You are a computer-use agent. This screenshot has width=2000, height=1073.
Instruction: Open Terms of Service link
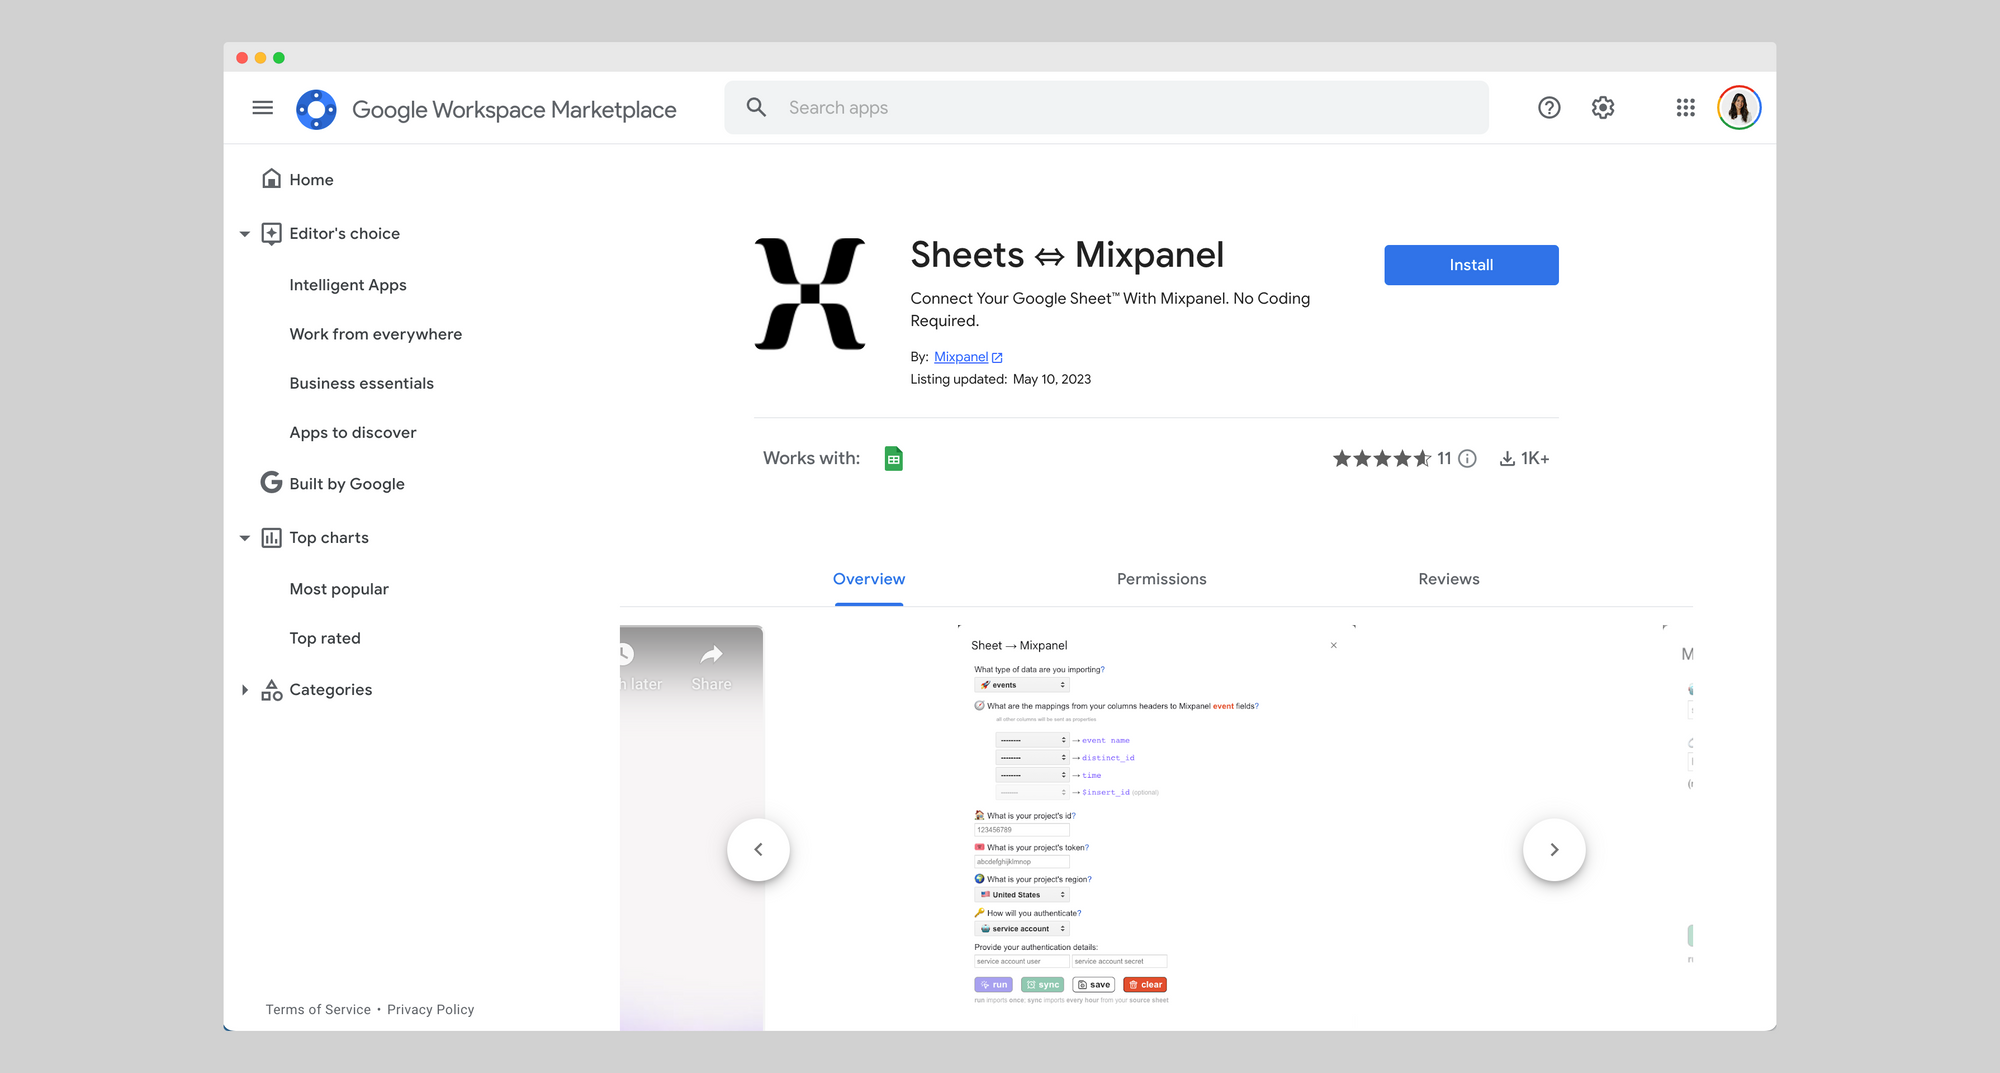click(x=318, y=1010)
